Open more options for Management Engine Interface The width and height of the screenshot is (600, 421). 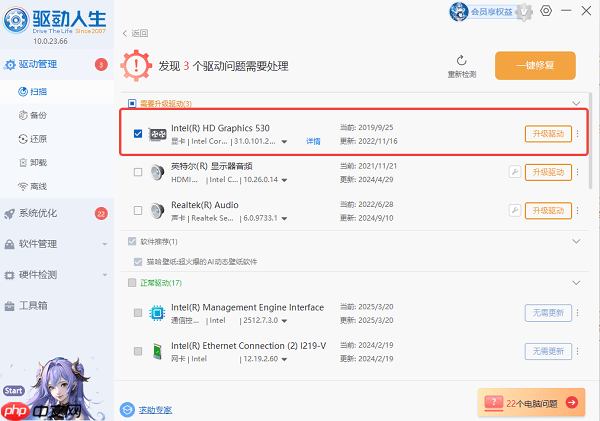pyautogui.click(x=577, y=313)
